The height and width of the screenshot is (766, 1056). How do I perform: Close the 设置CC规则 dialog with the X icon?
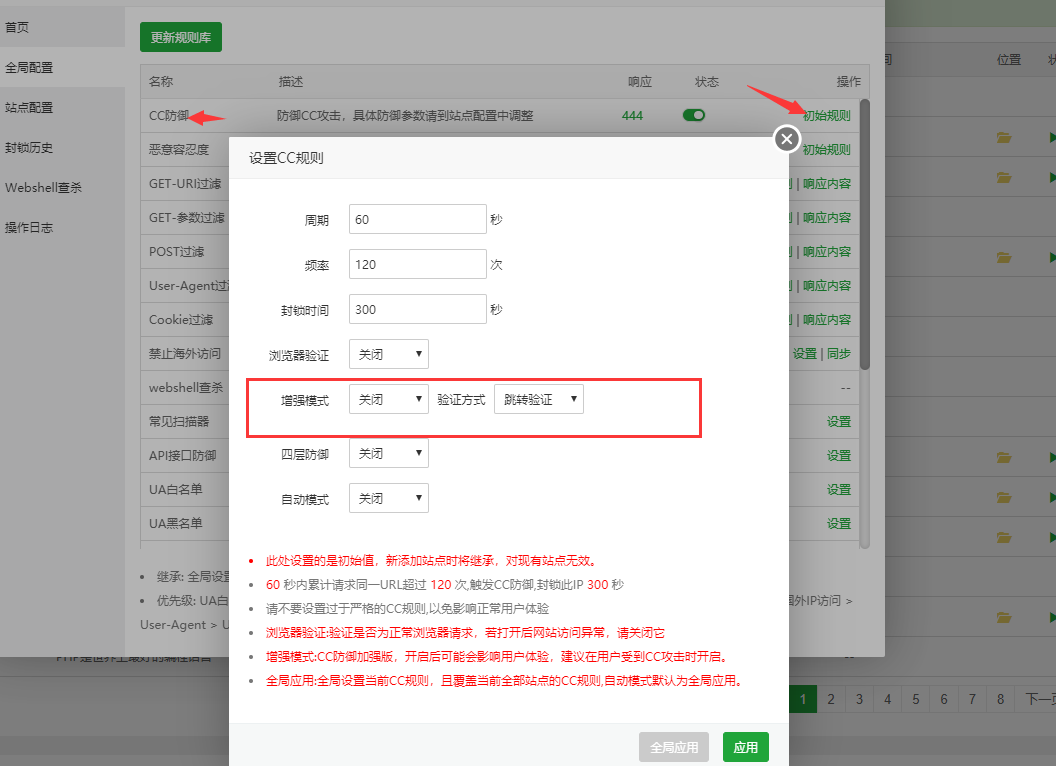[787, 139]
